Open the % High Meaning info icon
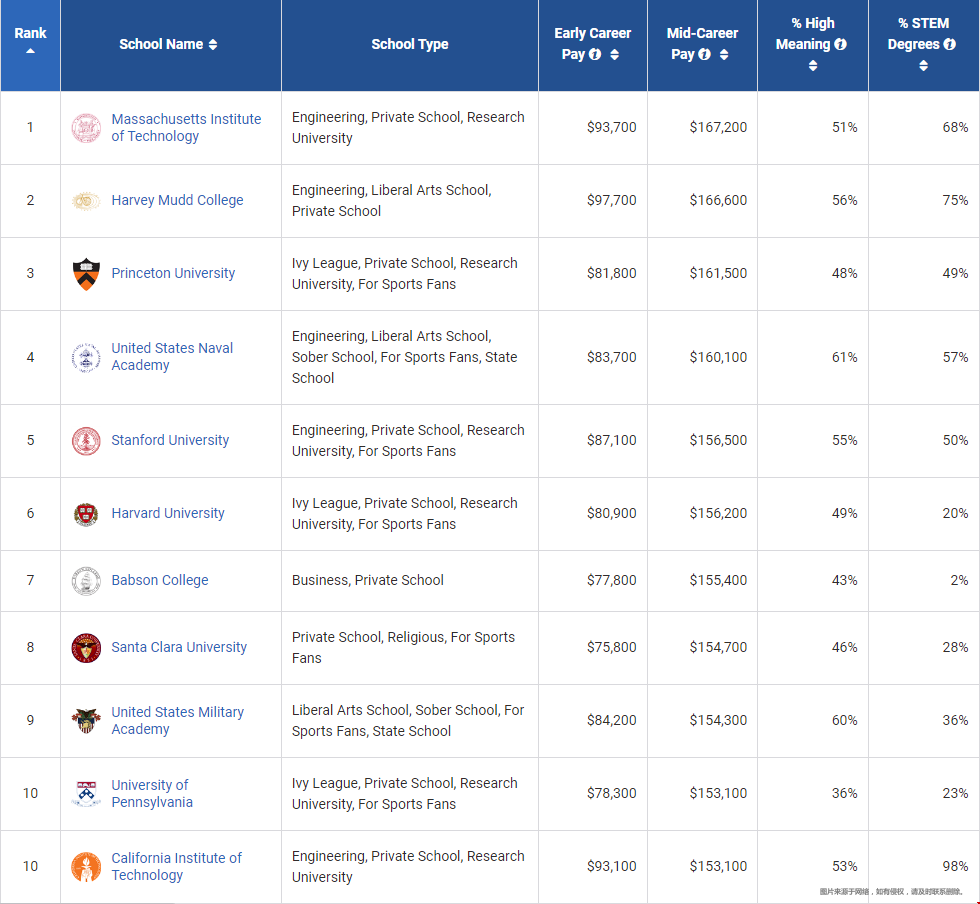The width and height of the screenshot is (980, 904). point(841,44)
